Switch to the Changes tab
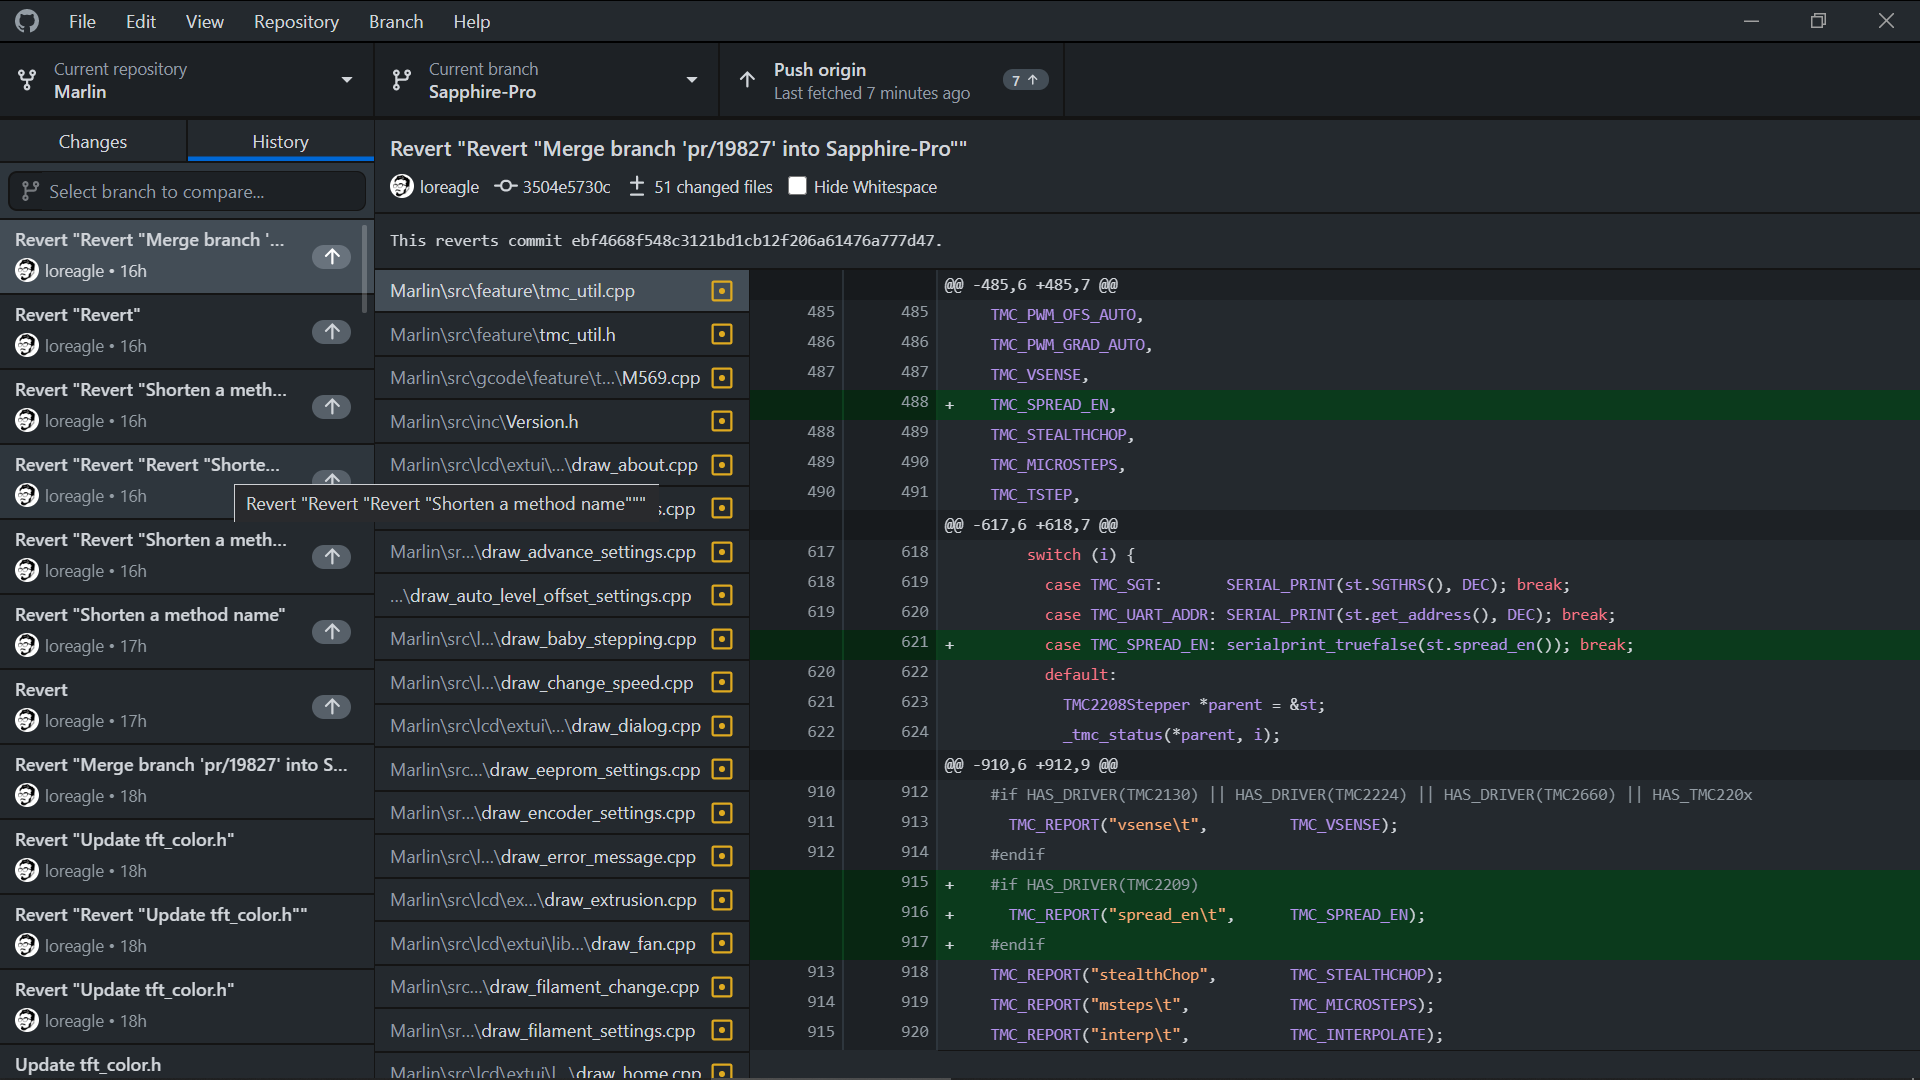 point(93,141)
